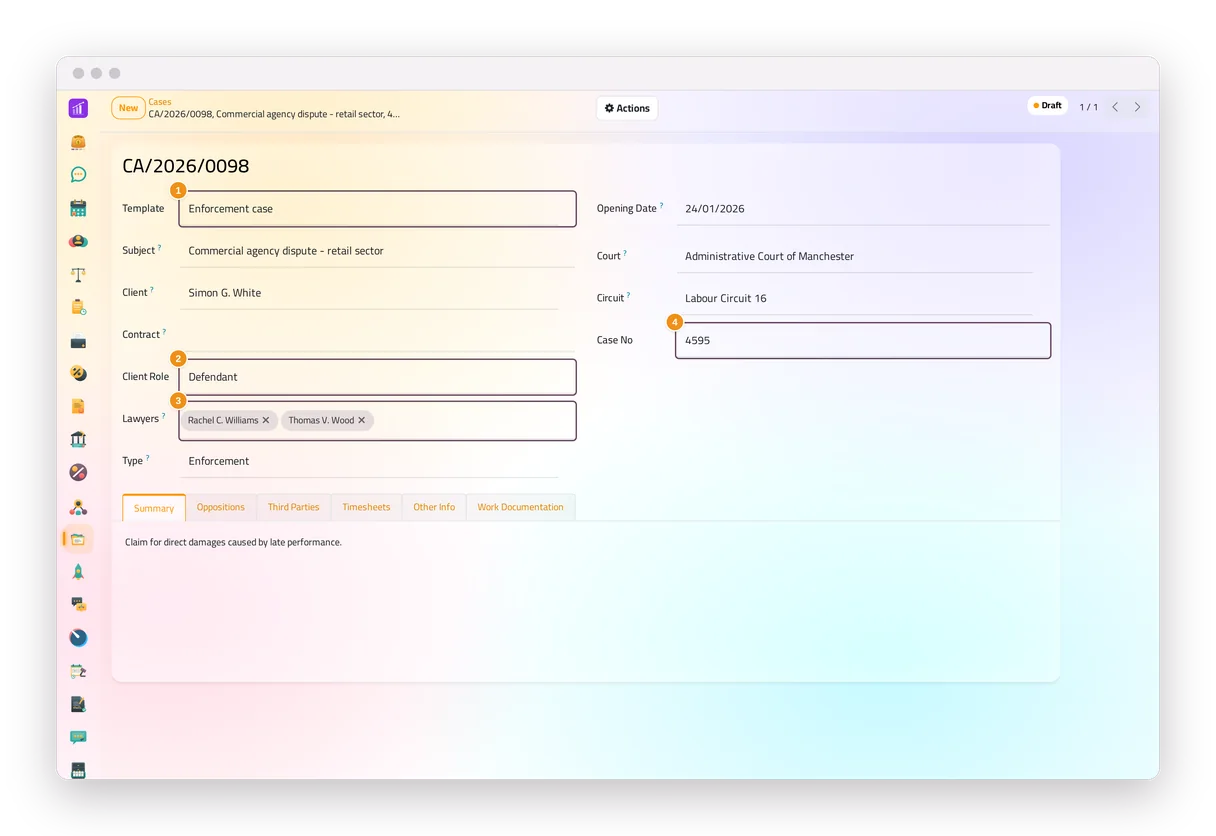Open the partly visible calculator icon in sidebar
The width and height of the screenshot is (1216, 836).
(x=78, y=770)
